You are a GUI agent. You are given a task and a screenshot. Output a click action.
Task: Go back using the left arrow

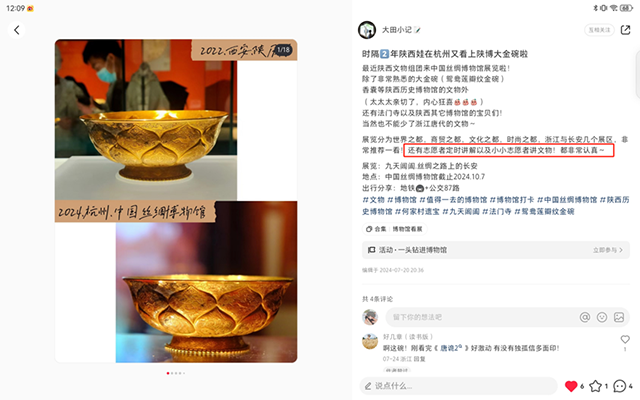click(16, 30)
